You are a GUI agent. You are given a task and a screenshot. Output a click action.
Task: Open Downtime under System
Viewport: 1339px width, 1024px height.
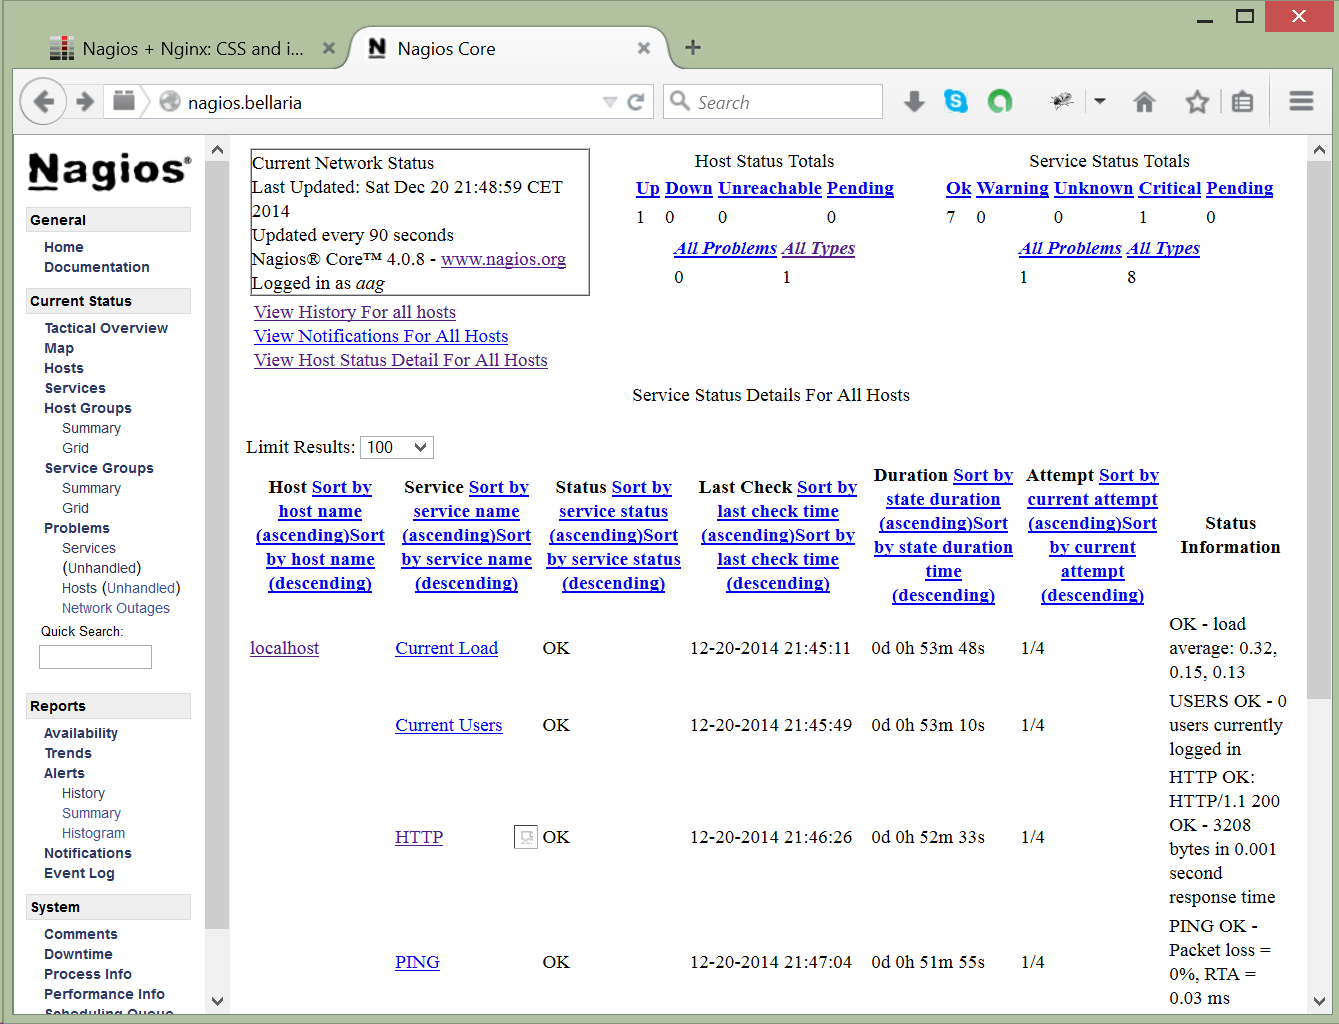tap(78, 954)
